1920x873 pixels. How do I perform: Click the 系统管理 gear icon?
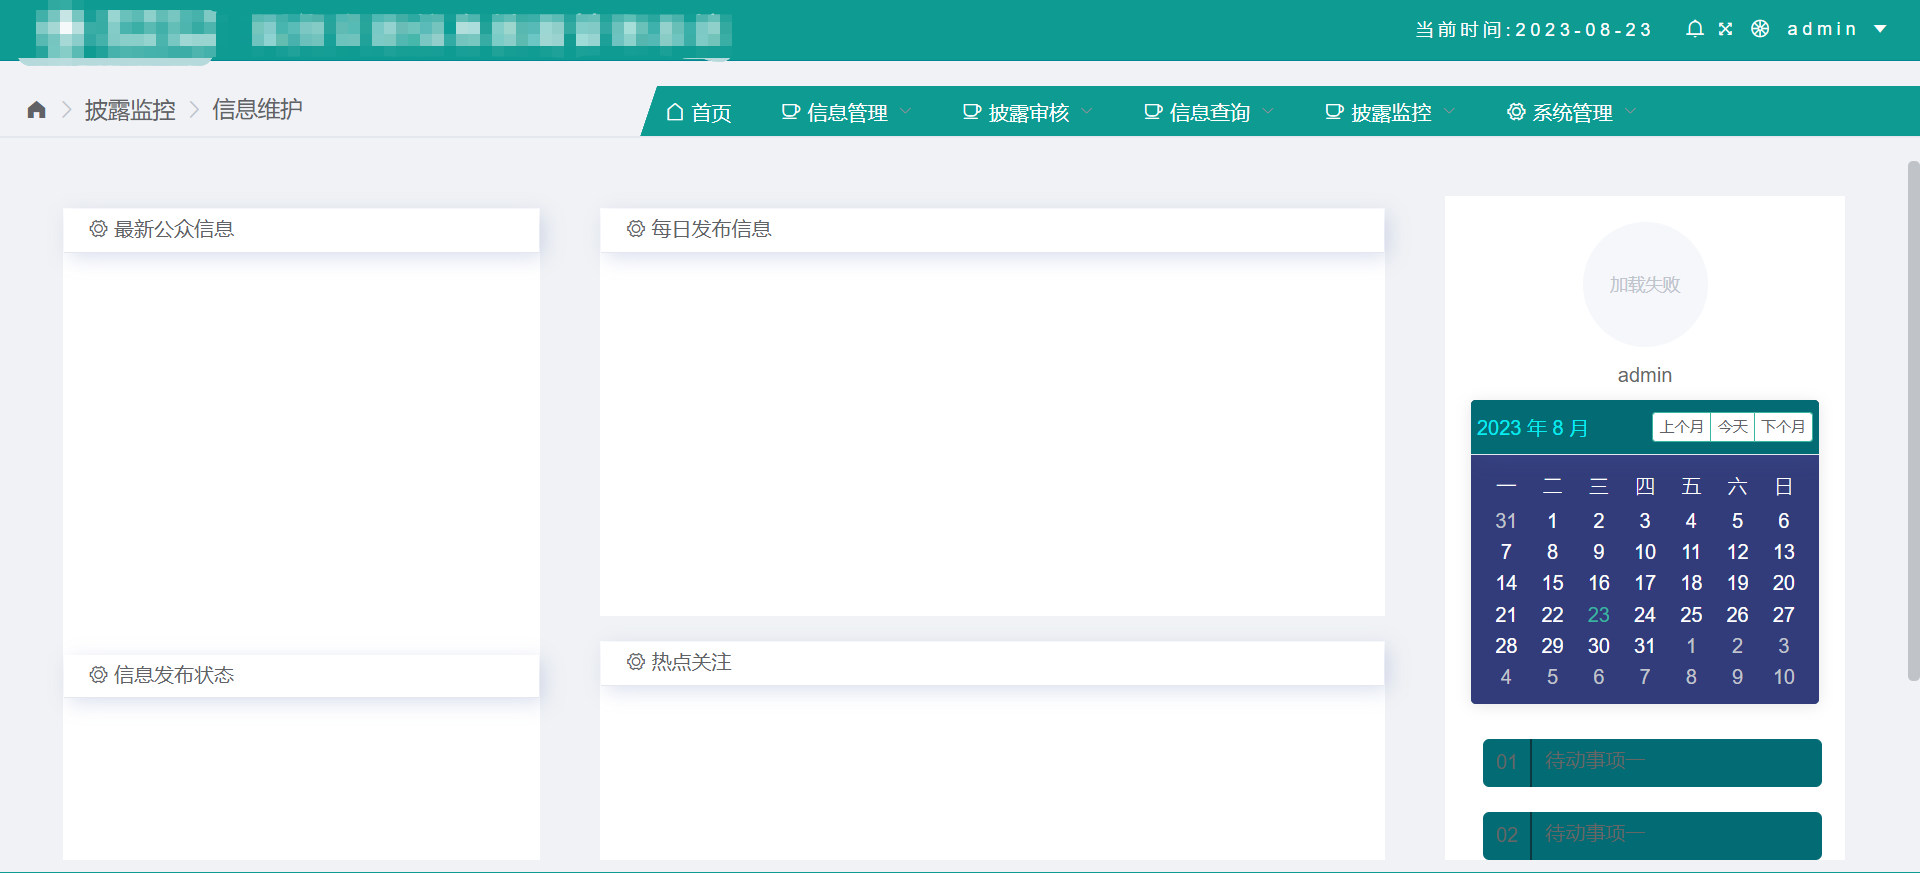tap(1516, 112)
